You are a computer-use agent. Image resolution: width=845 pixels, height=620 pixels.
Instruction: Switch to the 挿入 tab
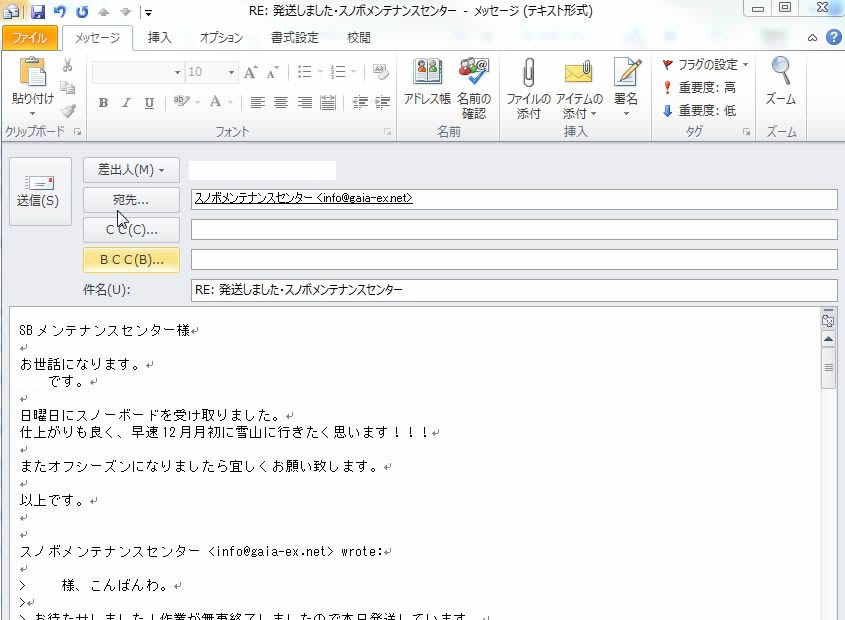(160, 38)
